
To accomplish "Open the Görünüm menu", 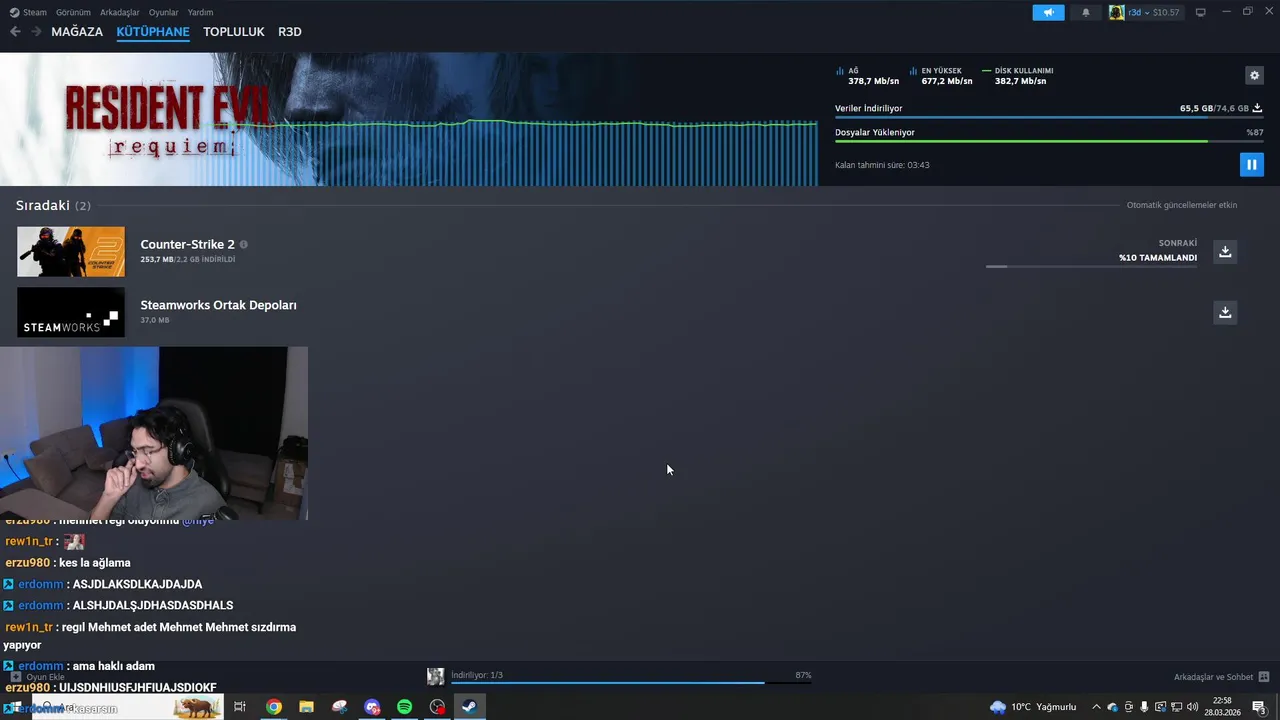I will [73, 12].
